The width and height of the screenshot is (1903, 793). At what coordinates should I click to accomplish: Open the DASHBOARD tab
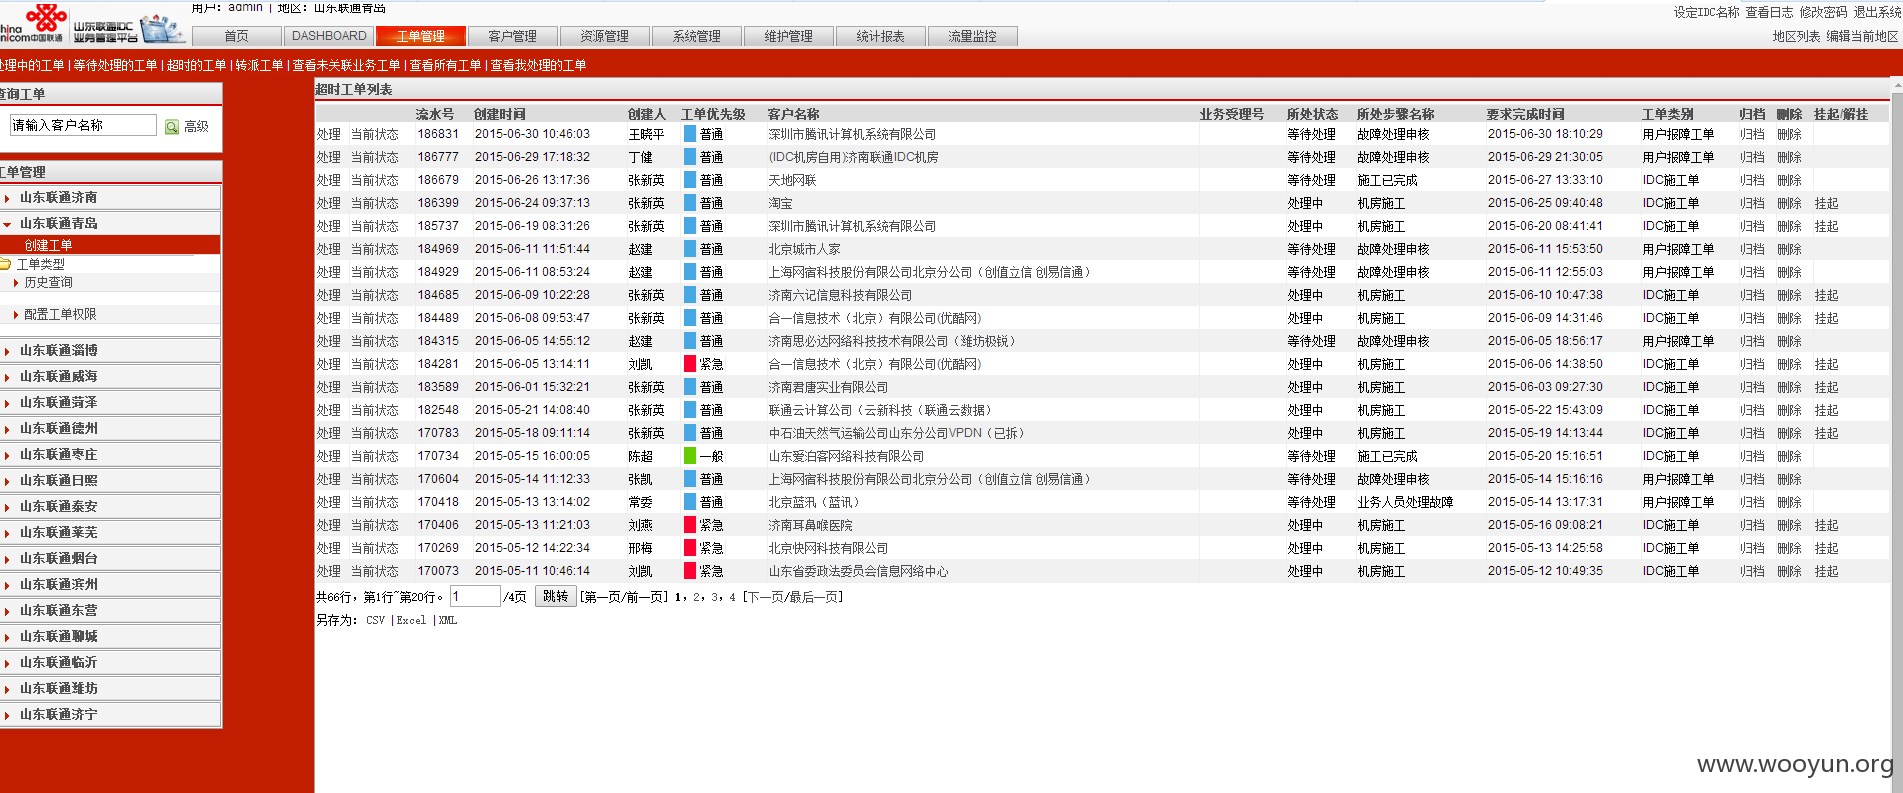point(329,36)
